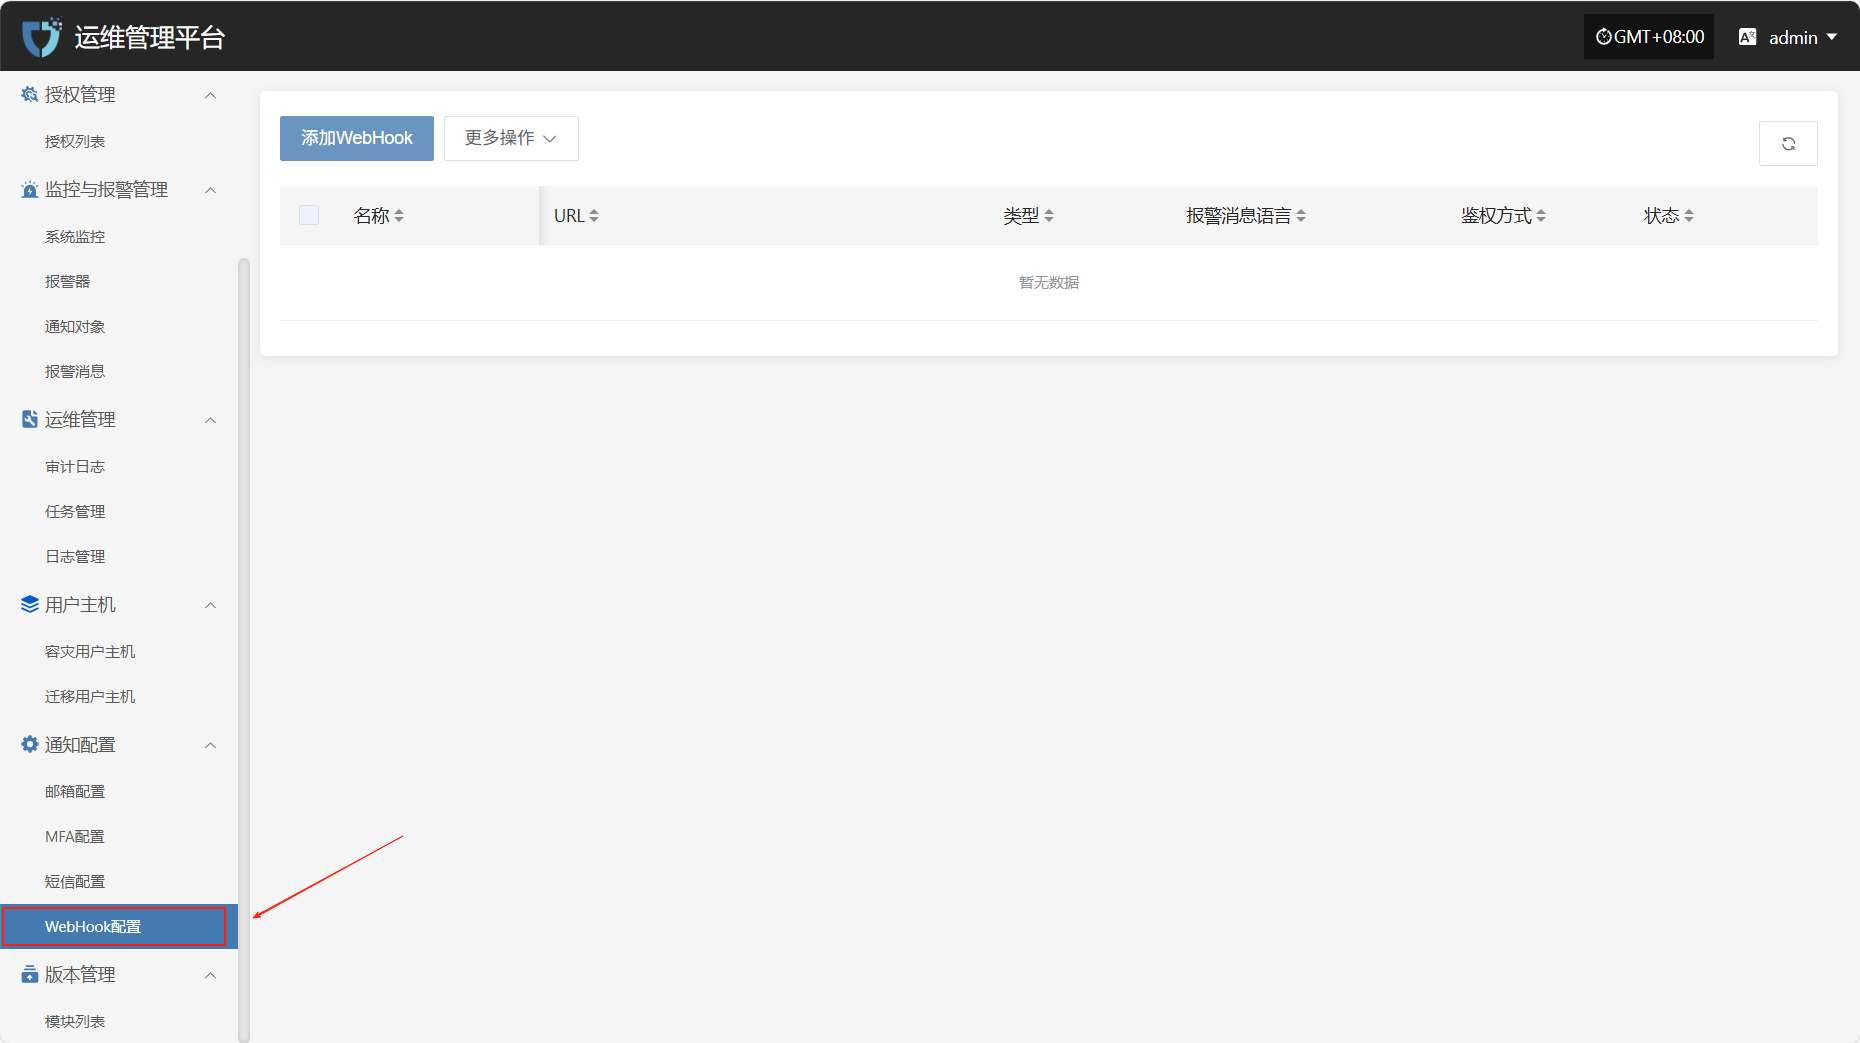Screen dimensions: 1860x1043
Task: Click the GMT+08:00 timezone clock
Action: 1649,37
